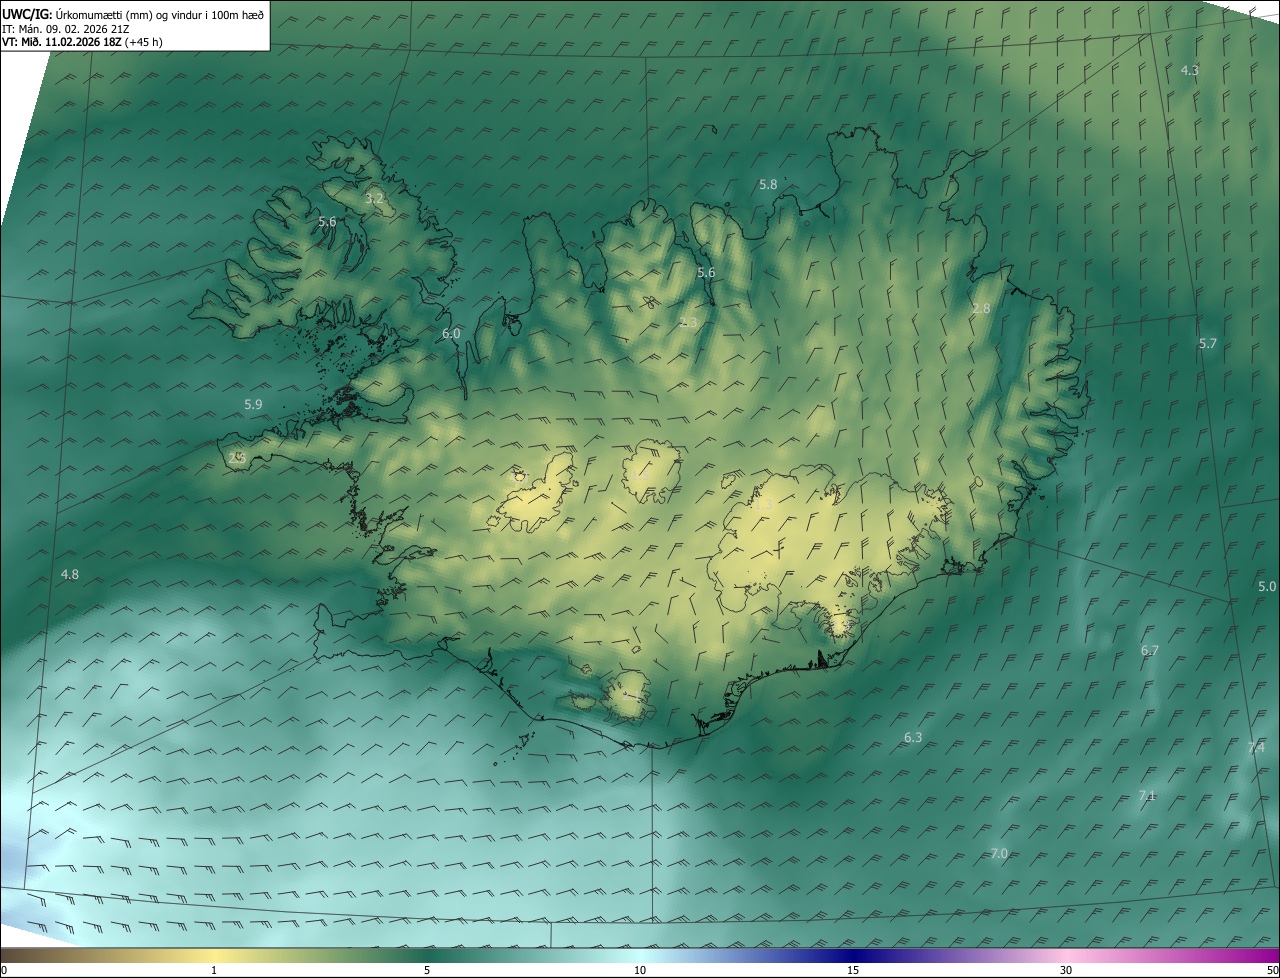Viewport: 1280px width, 978px height.
Task: Click the color scale tick label 10
Action: click(x=640, y=970)
